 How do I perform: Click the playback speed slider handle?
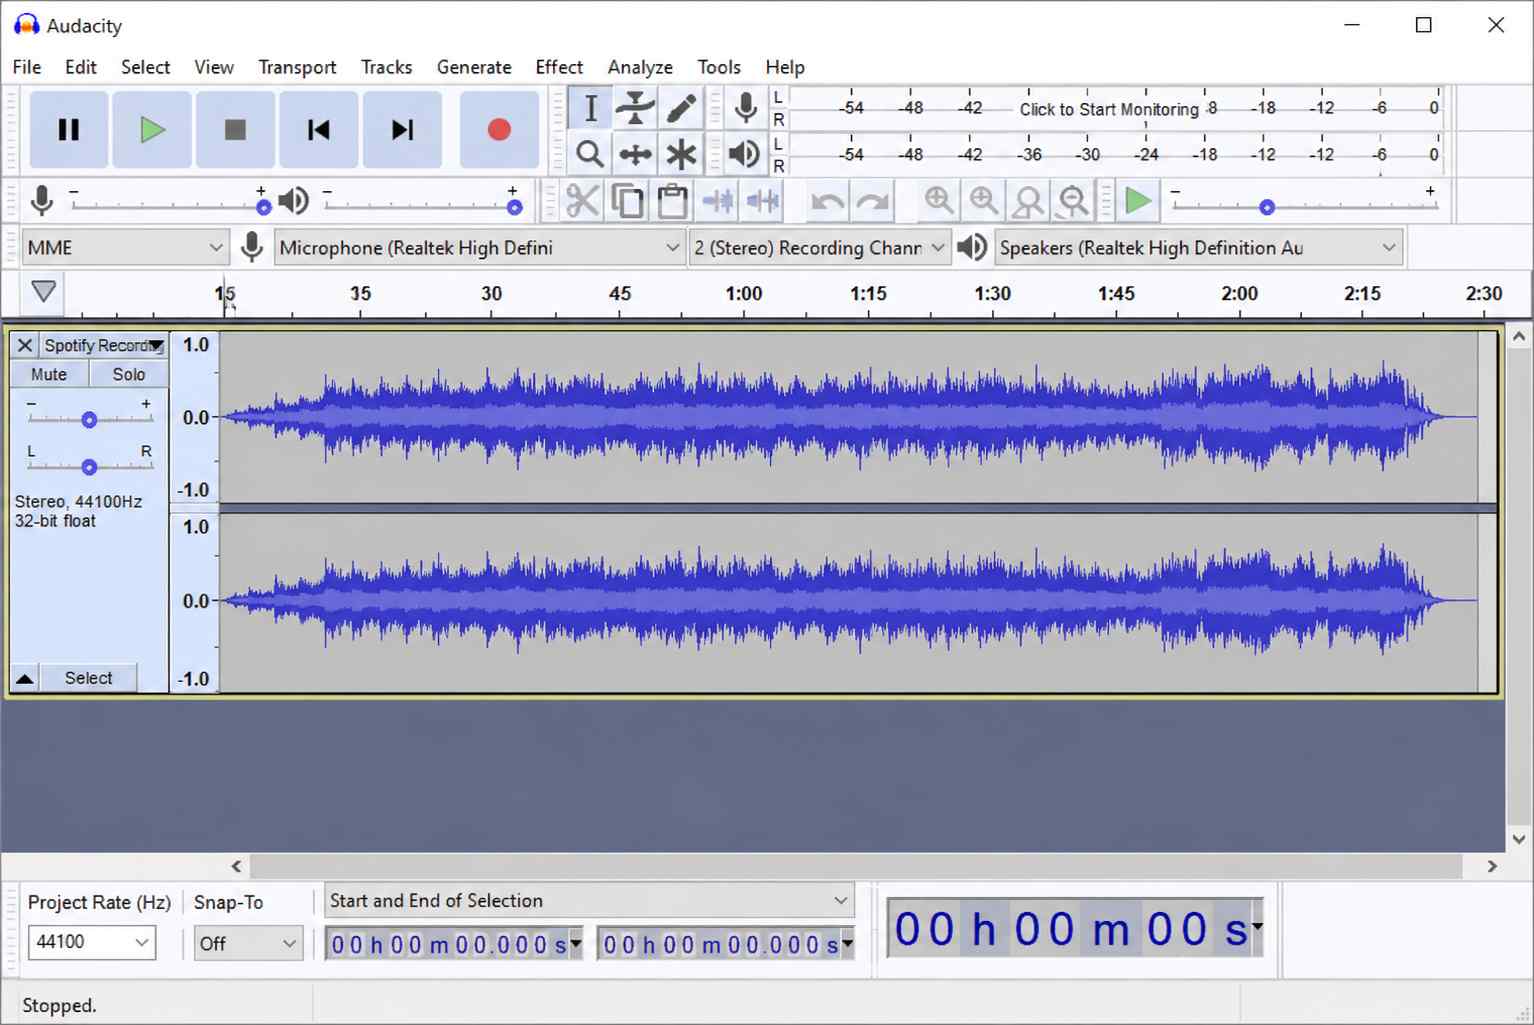(1267, 207)
